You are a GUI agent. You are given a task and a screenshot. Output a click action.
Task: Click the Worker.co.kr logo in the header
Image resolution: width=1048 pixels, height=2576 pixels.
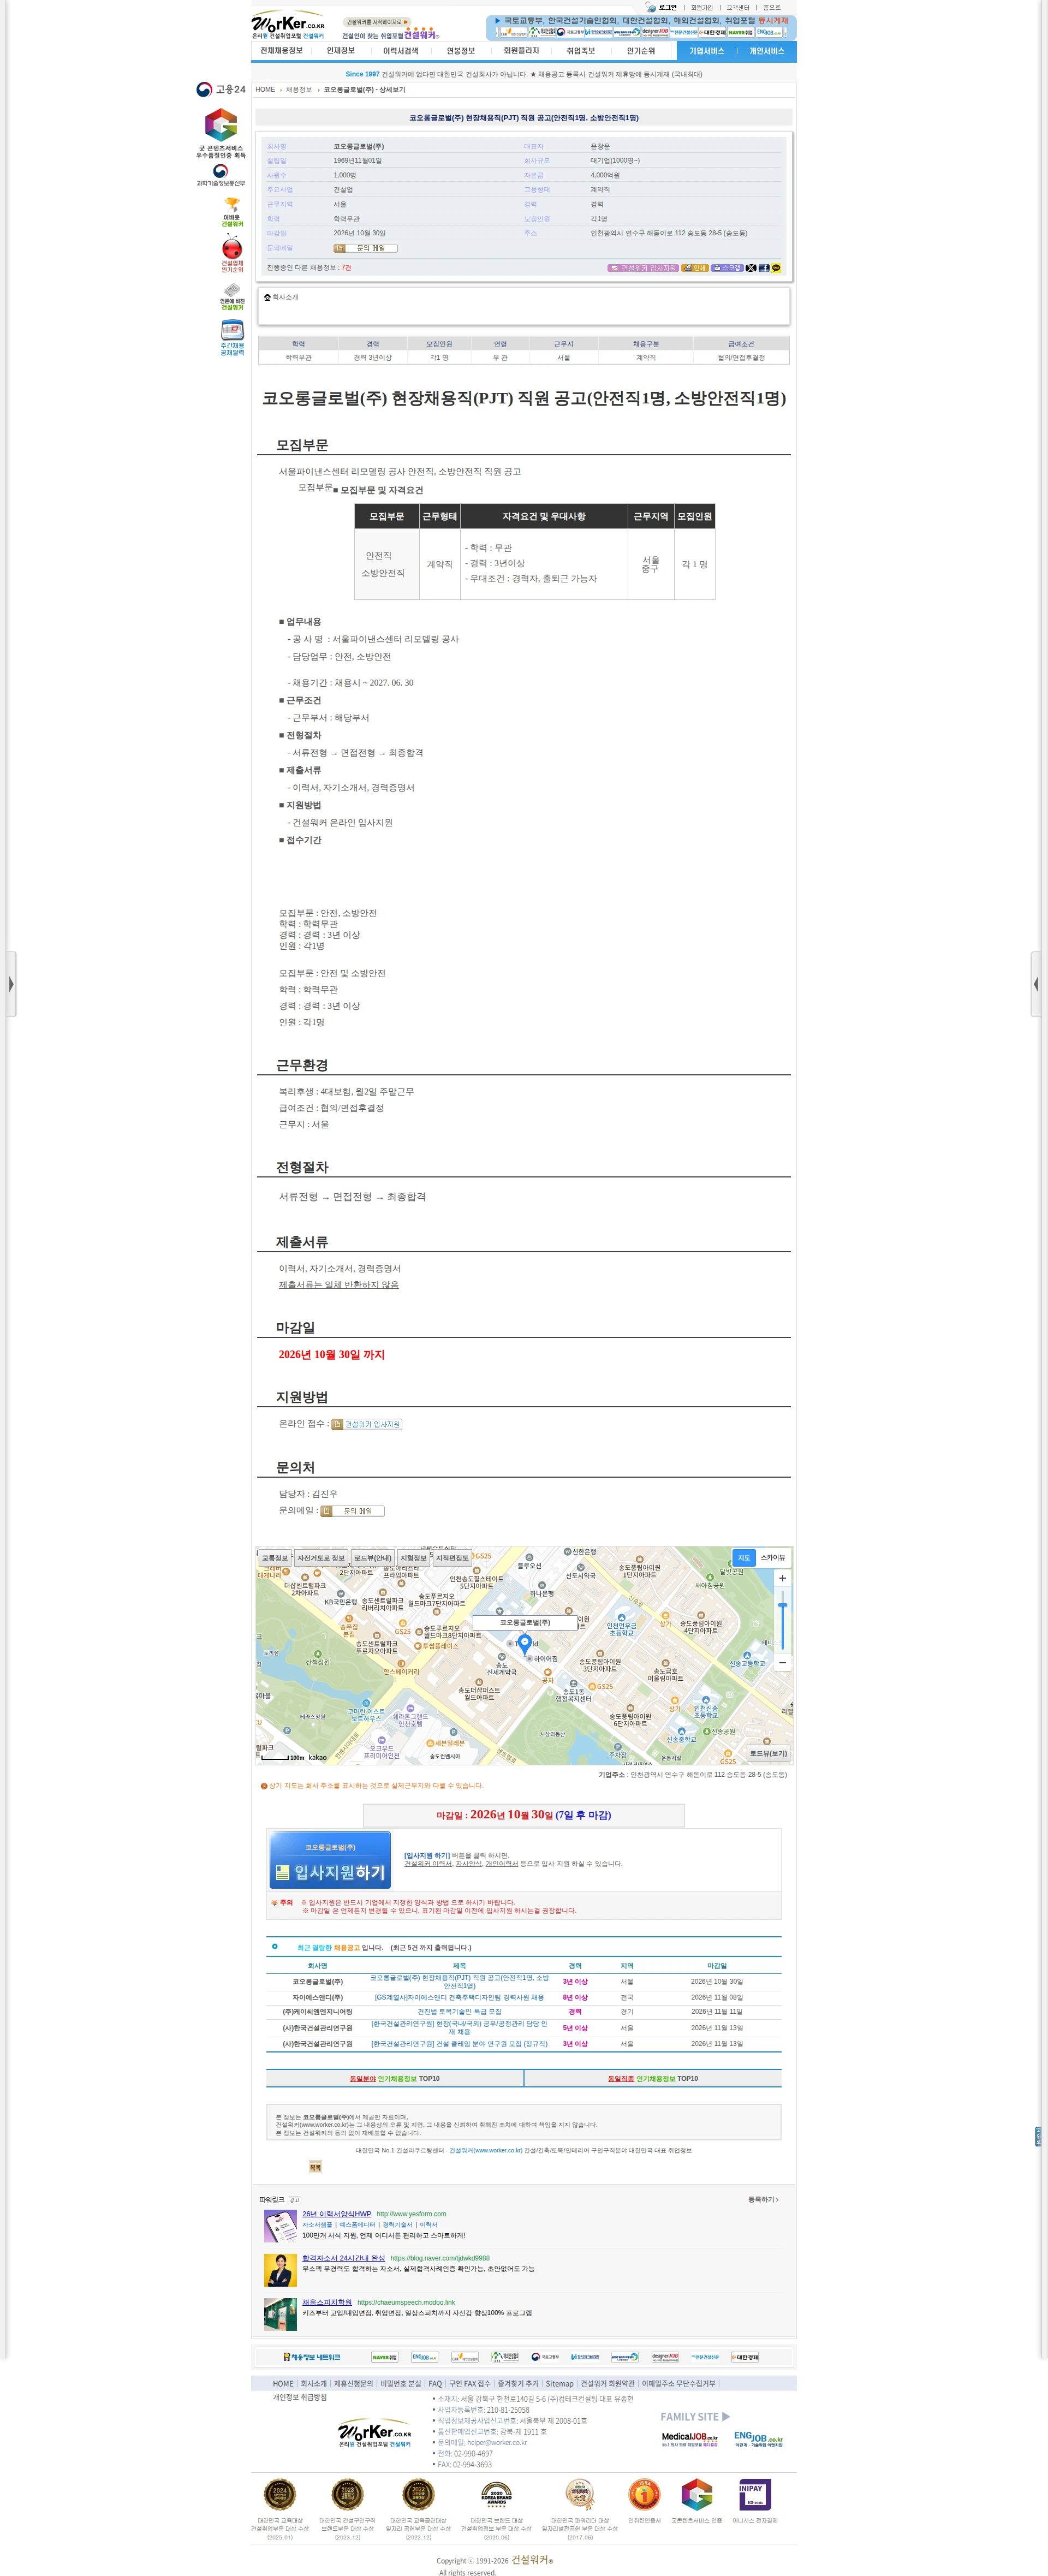tap(288, 25)
